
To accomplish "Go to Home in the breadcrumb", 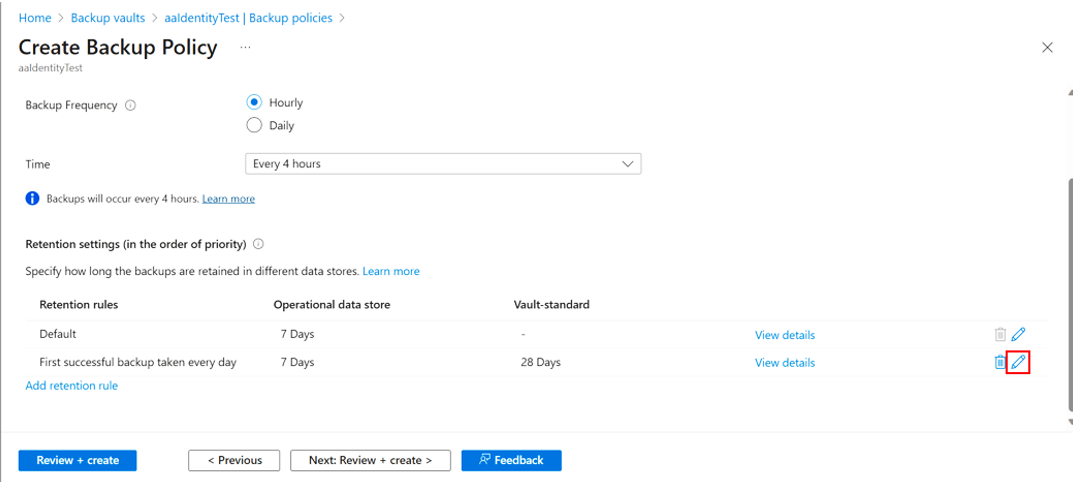I will [x=35, y=18].
